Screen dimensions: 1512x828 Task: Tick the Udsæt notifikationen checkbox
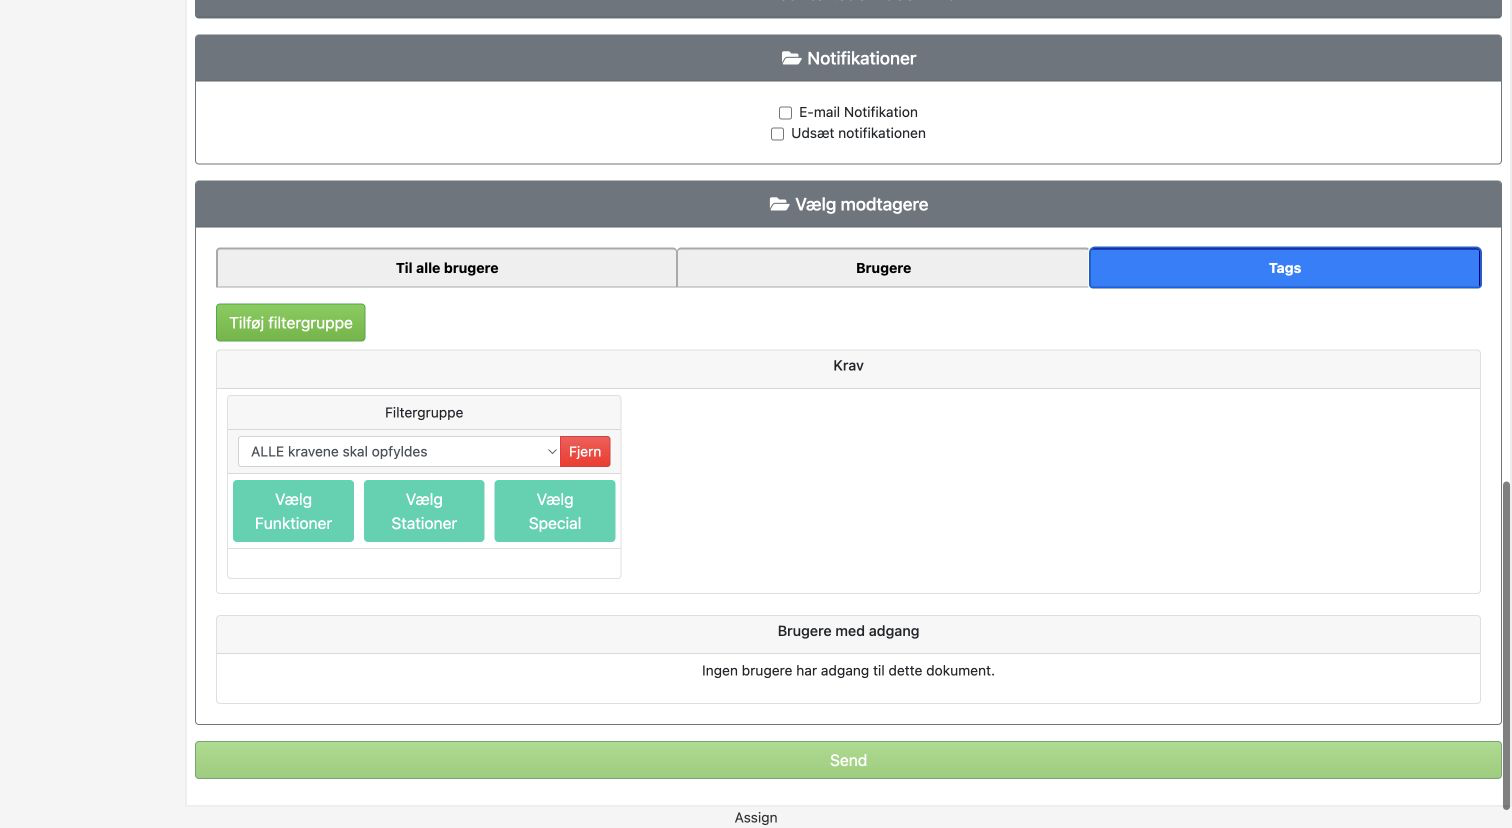point(777,134)
